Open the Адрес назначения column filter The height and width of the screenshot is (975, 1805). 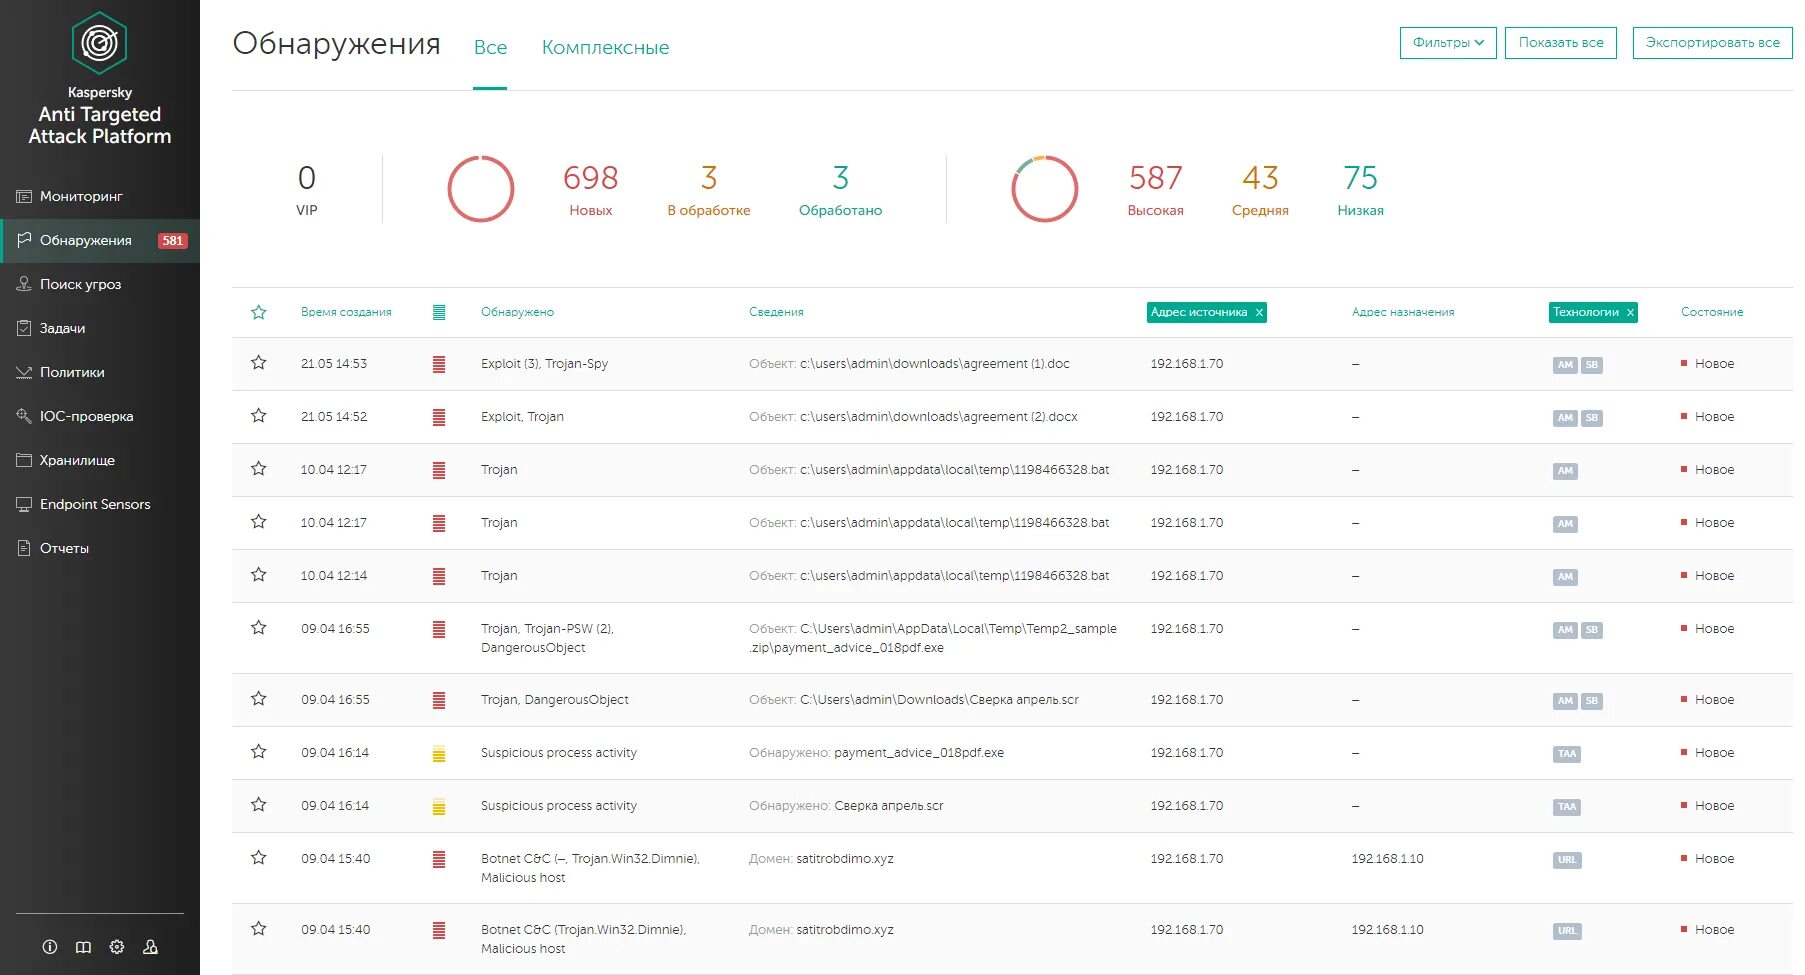1403,312
